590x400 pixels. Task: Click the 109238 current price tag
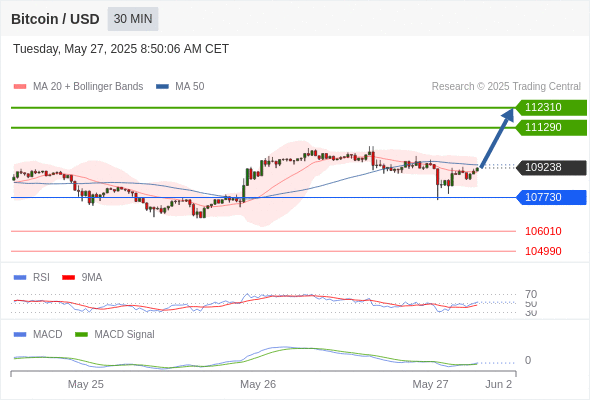pos(551,167)
